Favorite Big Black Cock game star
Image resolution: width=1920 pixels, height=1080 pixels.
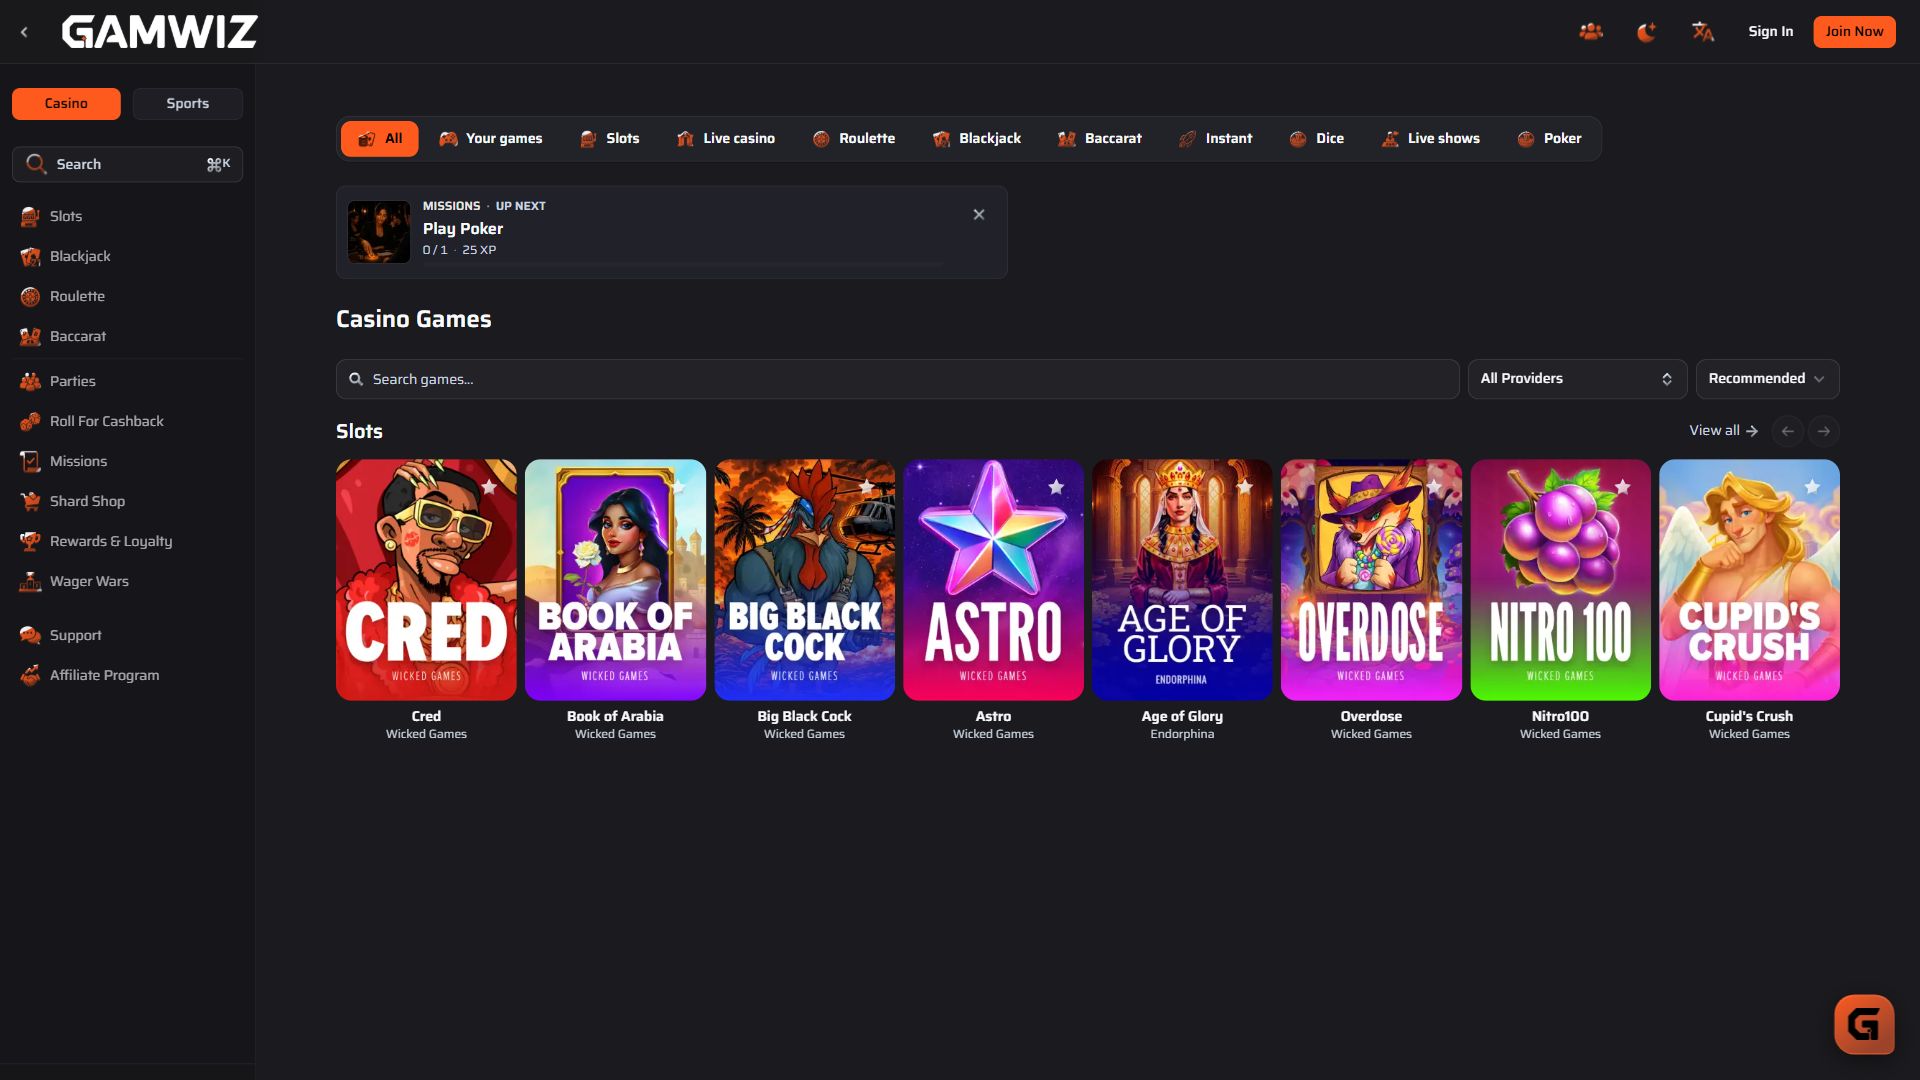pyautogui.click(x=867, y=487)
